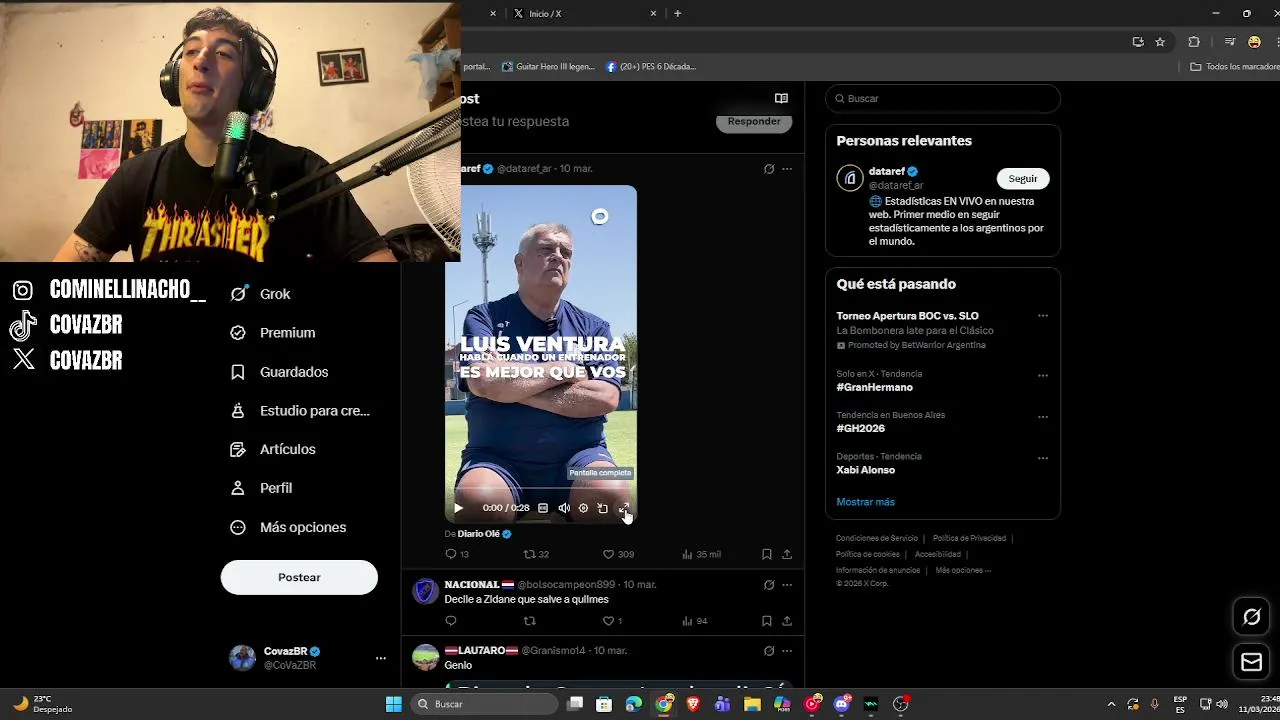Viewport: 1280px width, 720px height.
Task: Open options for #GH2026 trend
Action: click(1042, 417)
